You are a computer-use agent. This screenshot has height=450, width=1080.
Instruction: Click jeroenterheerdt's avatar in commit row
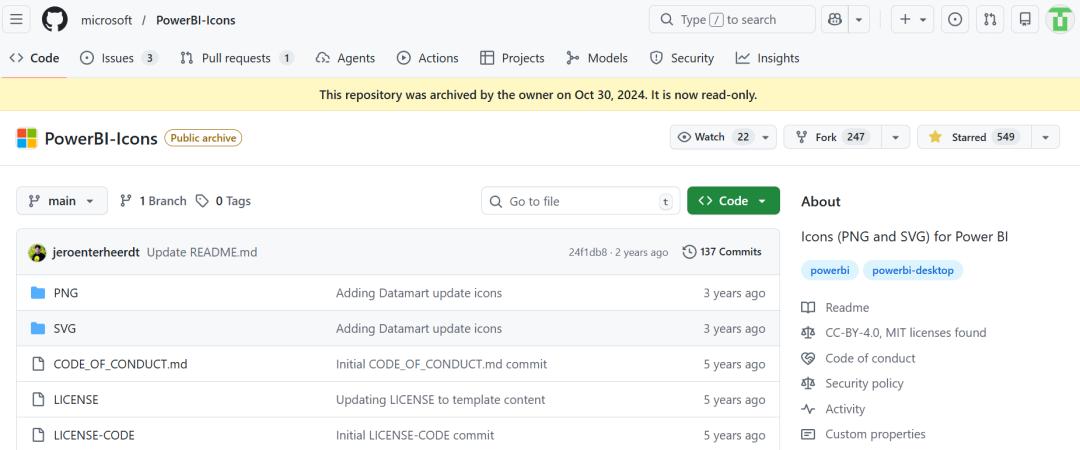[x=37, y=252]
